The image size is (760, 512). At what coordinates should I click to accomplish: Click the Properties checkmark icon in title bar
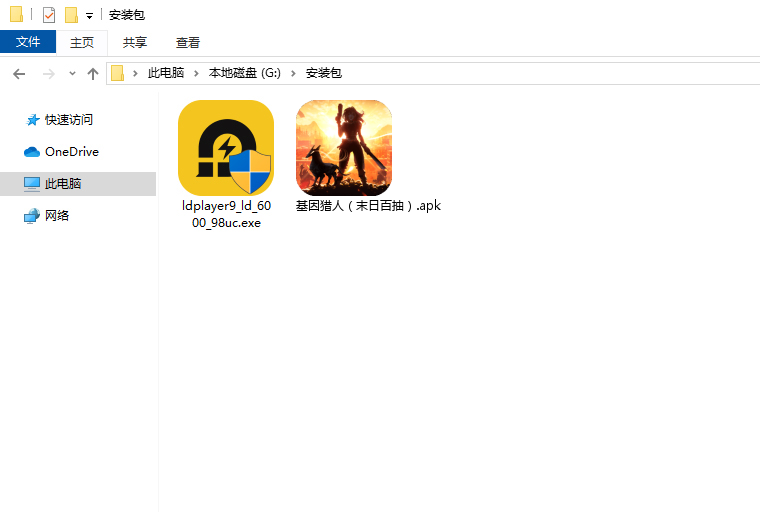click(49, 15)
